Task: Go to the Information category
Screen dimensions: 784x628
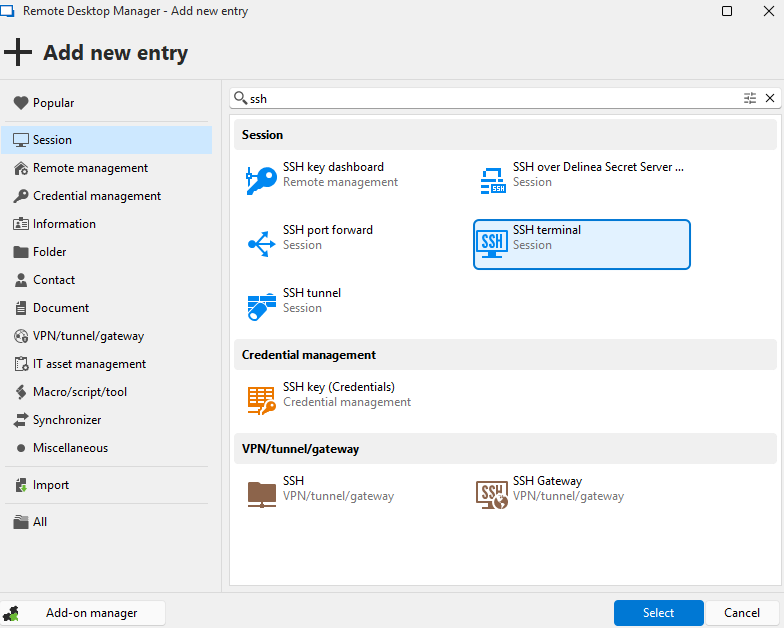Action: [x=106, y=224]
